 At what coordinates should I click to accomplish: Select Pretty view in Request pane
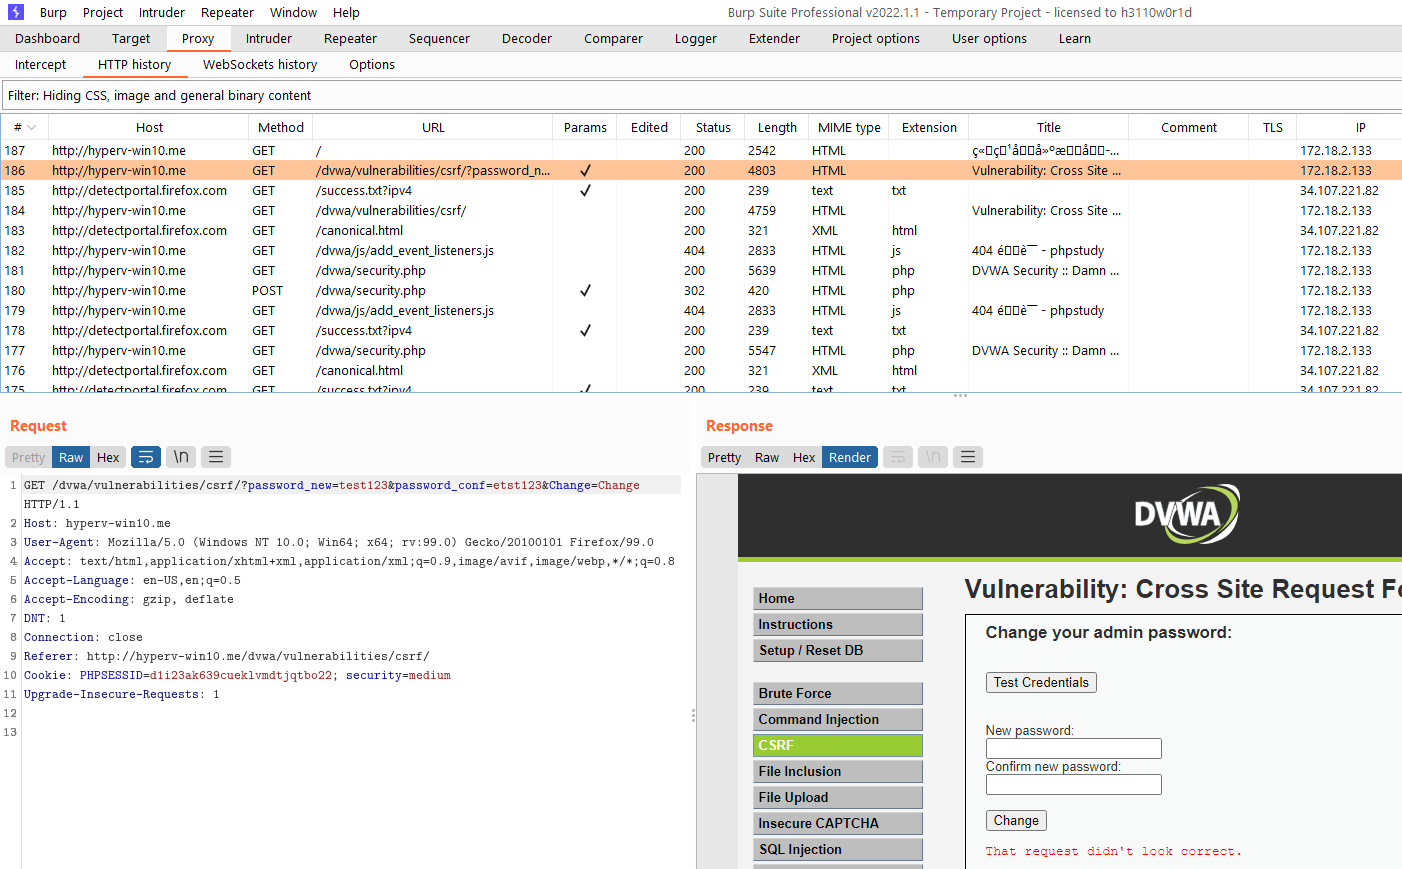[x=28, y=457]
